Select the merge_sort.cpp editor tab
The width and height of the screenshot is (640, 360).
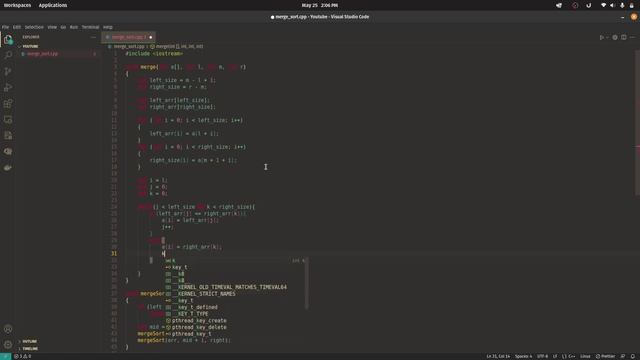(129, 37)
